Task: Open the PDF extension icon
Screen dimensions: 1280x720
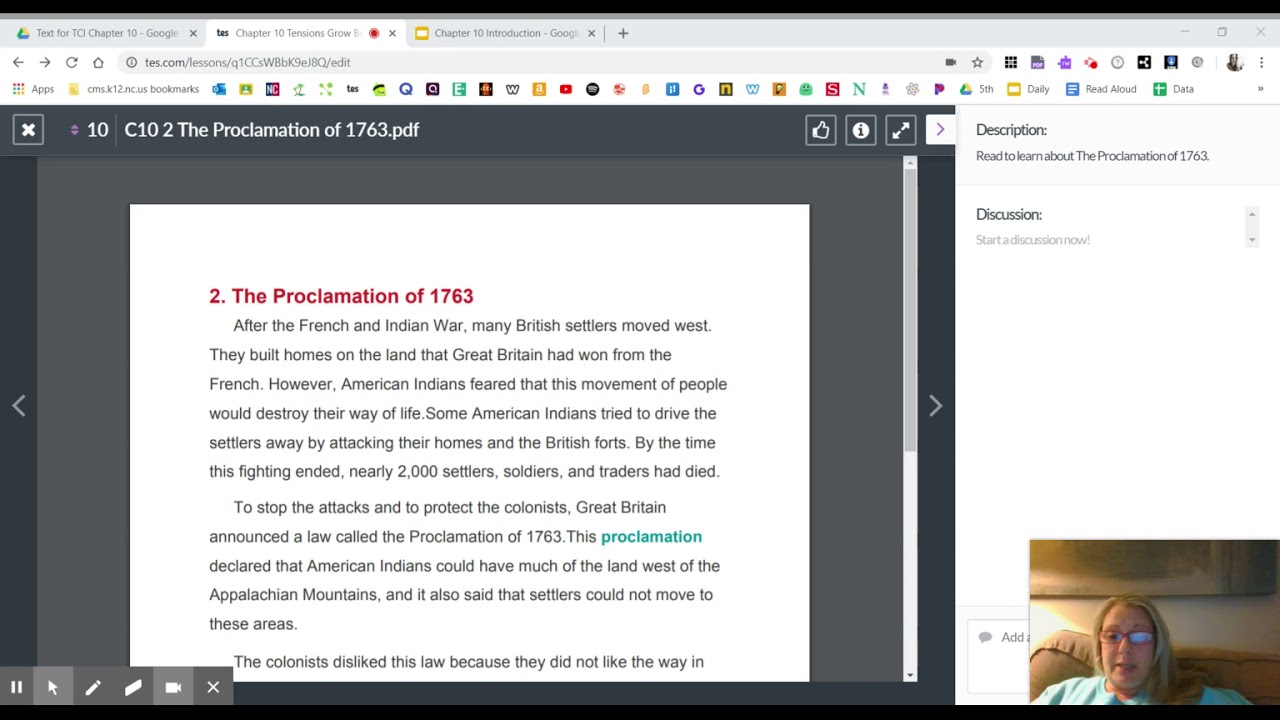Action: (1037, 62)
